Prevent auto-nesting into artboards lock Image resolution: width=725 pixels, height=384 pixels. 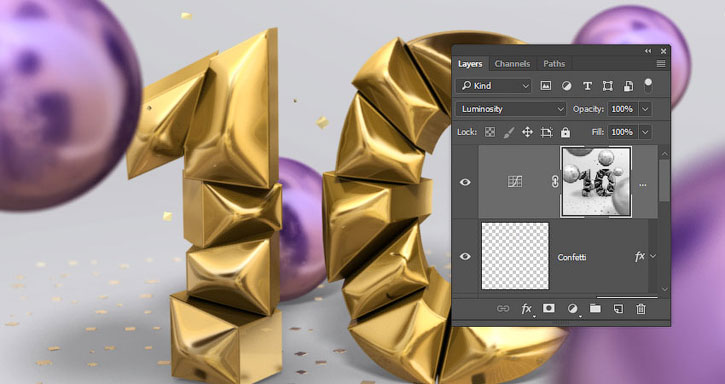point(547,132)
